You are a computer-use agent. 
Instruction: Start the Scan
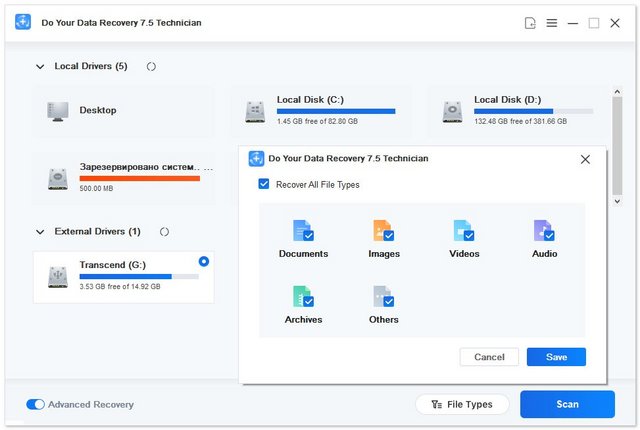point(567,404)
